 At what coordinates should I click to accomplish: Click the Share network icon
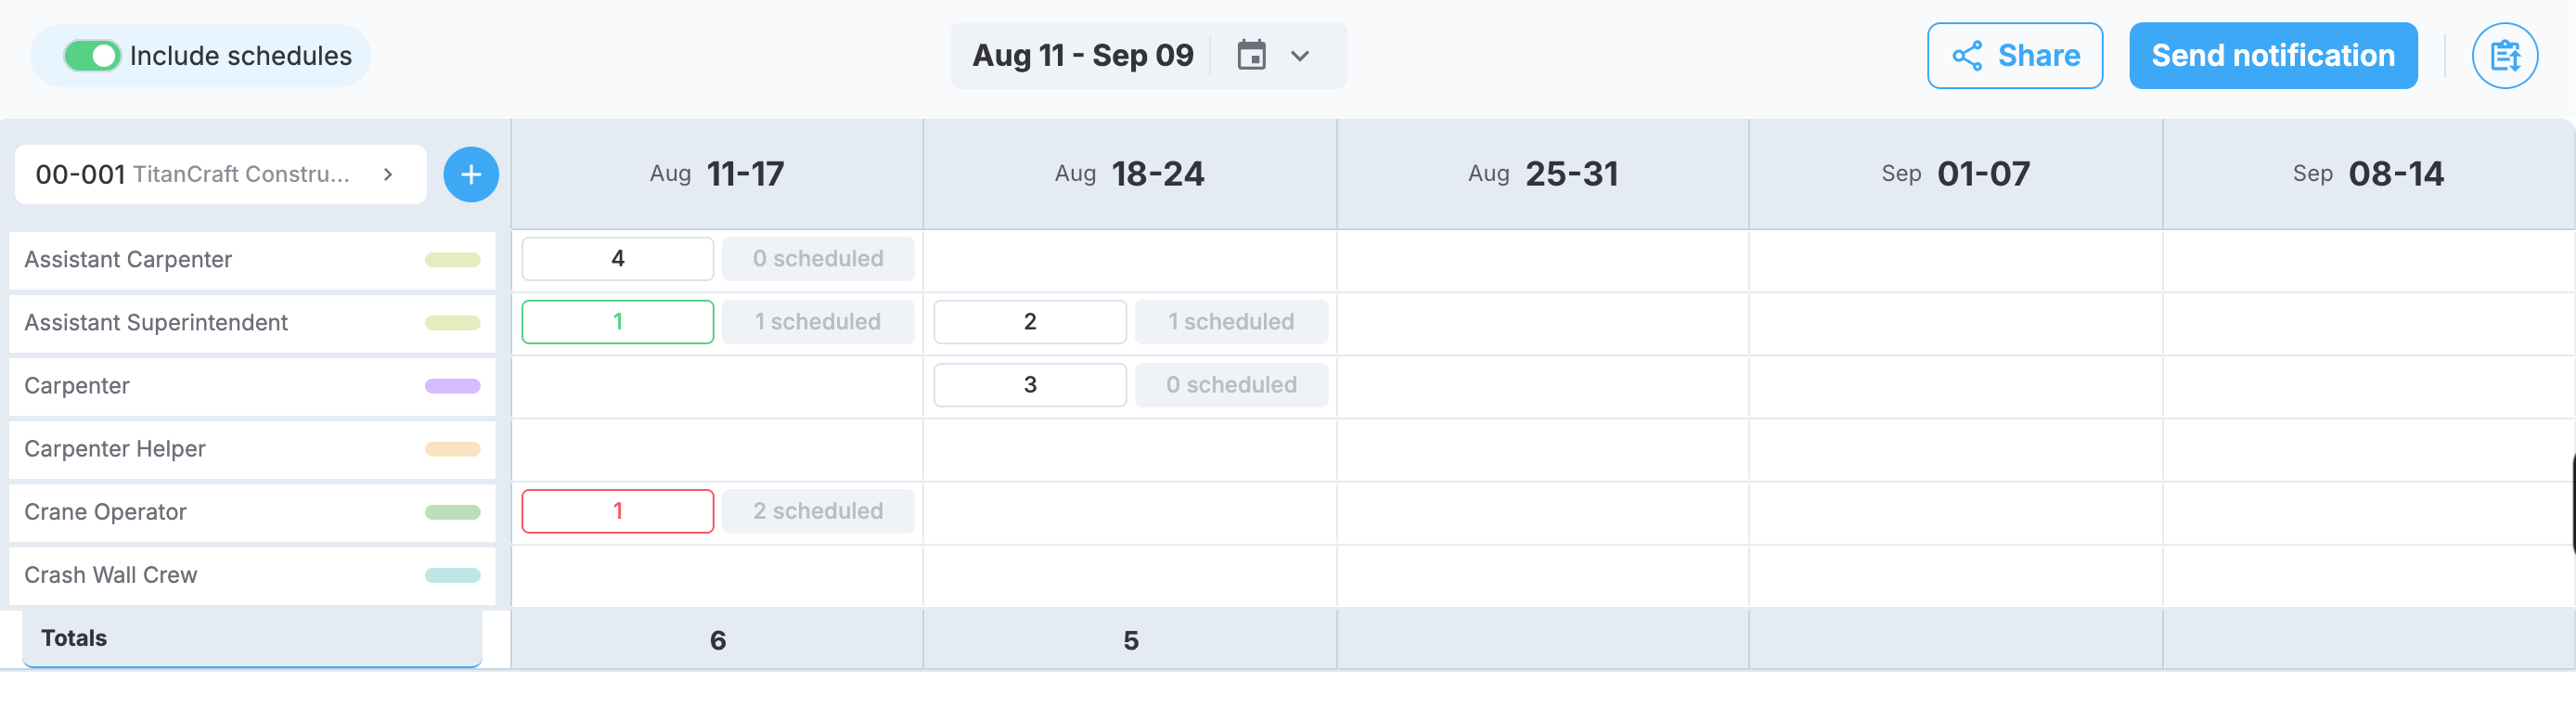click(1967, 56)
